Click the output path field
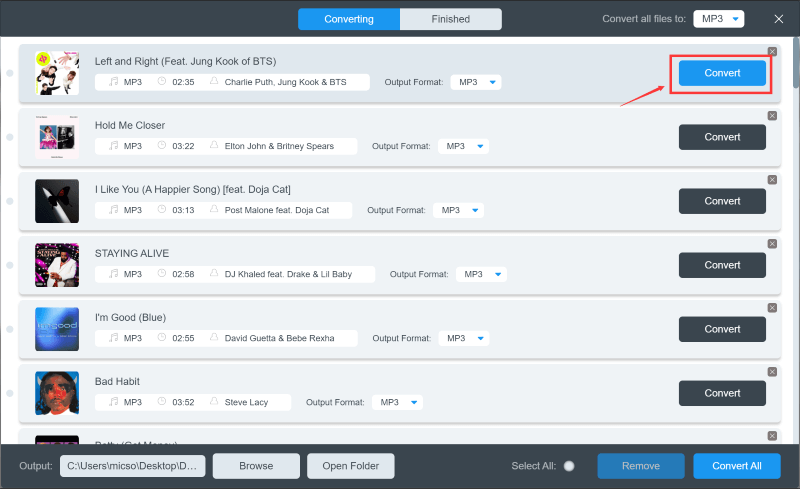This screenshot has width=800, height=489. coord(133,466)
